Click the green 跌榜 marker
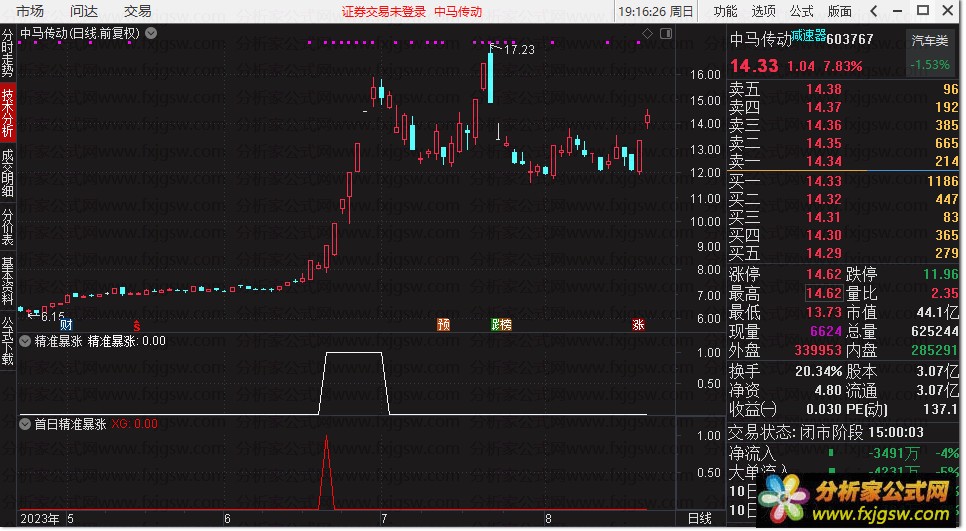The width and height of the screenshot is (966, 531). click(501, 325)
